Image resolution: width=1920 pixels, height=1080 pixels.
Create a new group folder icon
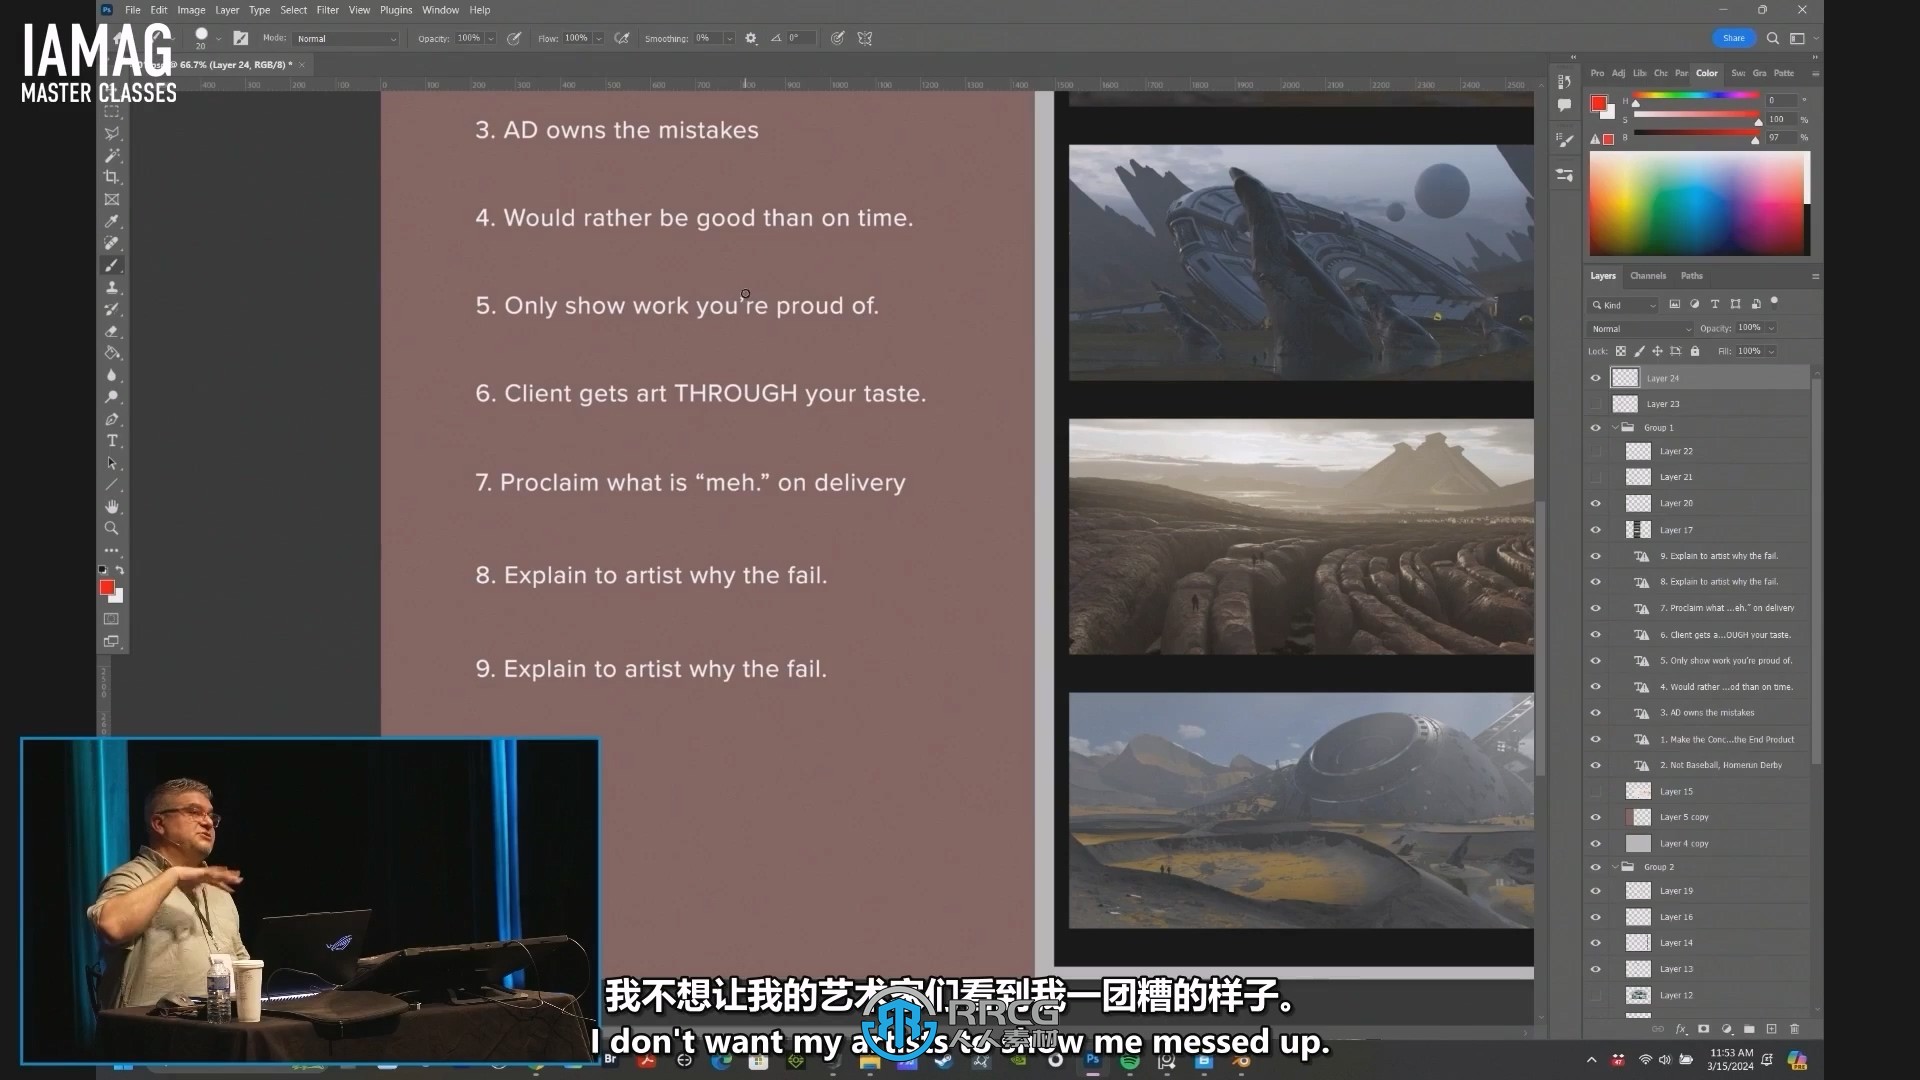click(1749, 1028)
